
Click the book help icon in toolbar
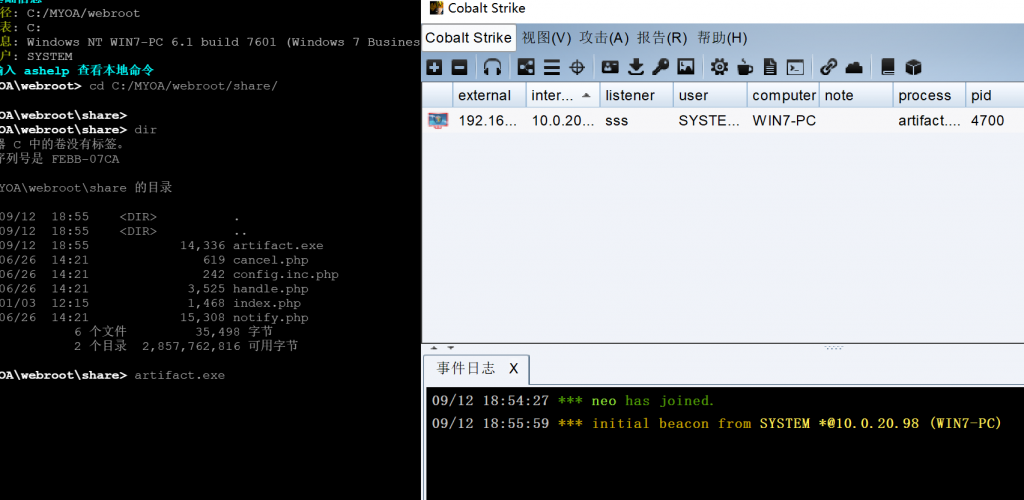pyautogui.click(x=888, y=67)
